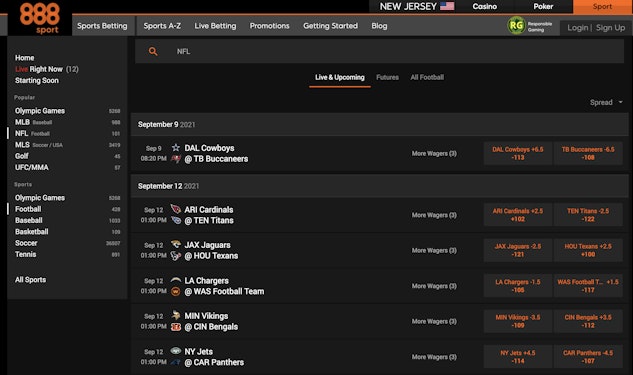The image size is (633, 375).
Task: Click the Tennessee Titans logo
Action: (176, 220)
